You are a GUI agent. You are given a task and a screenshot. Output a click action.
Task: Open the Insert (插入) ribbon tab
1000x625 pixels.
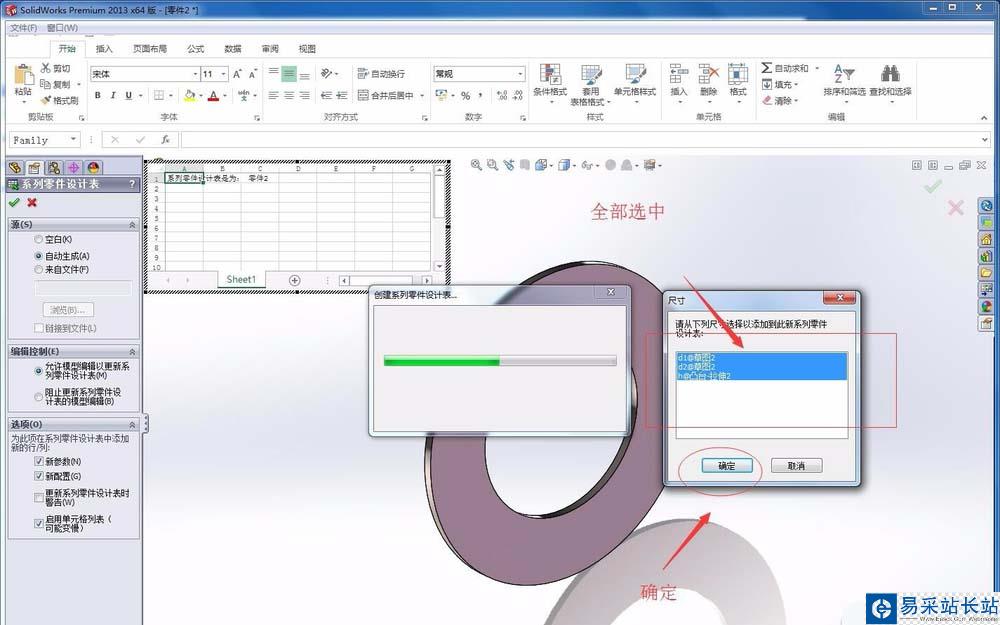[x=104, y=48]
